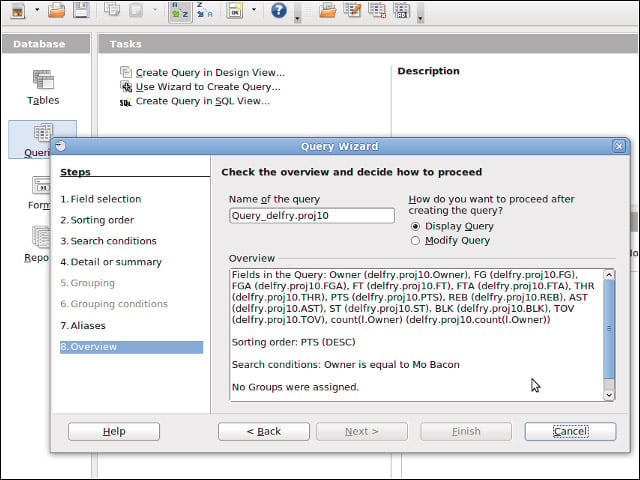Screen dimensions: 640x480
Task: Click the Overview scrollbar thumb
Action: [609, 329]
